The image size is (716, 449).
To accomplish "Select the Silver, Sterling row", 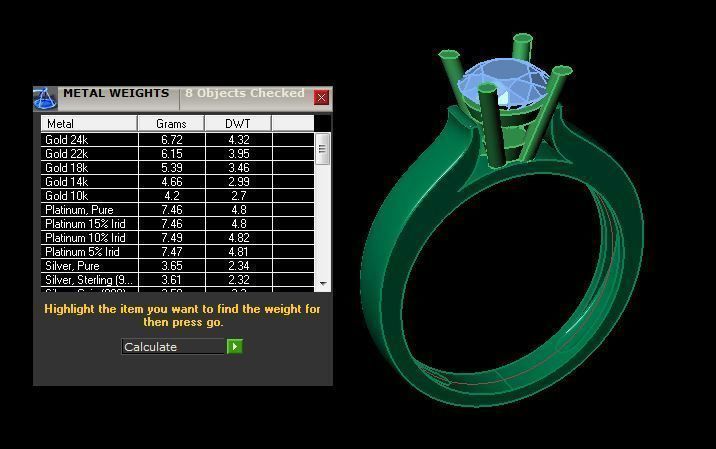I will pos(178,280).
